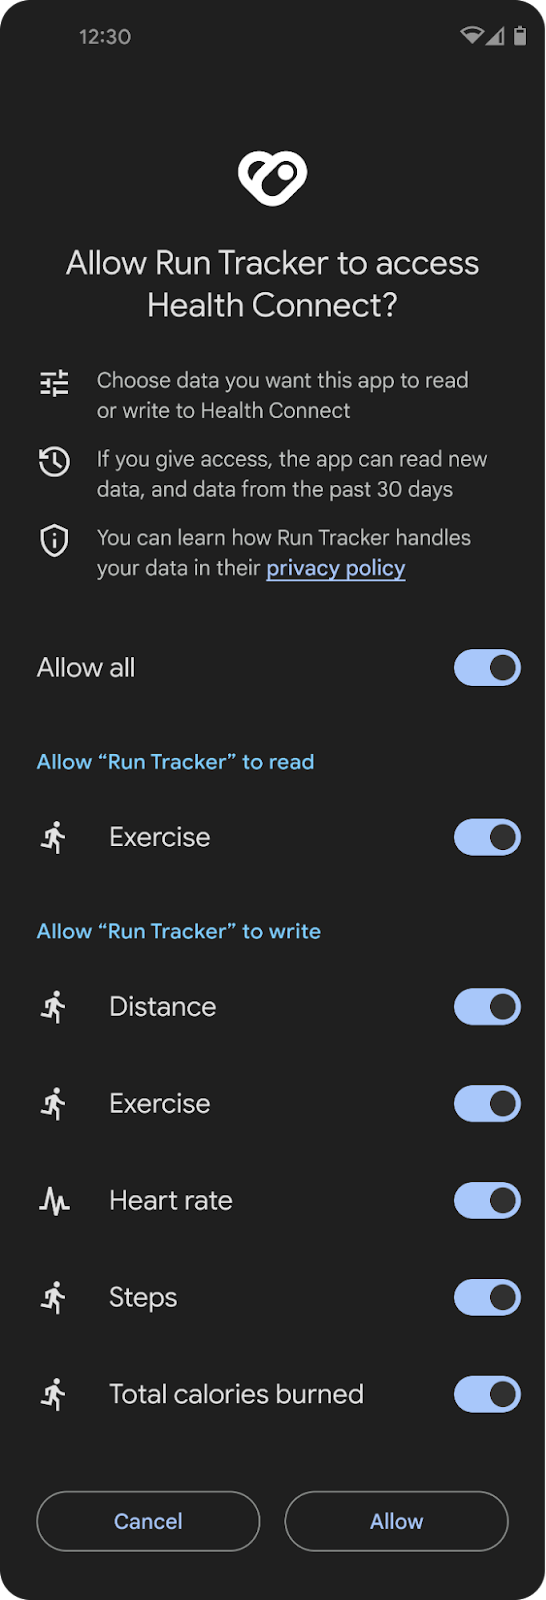Click the battery icon in status bar

click(520, 36)
